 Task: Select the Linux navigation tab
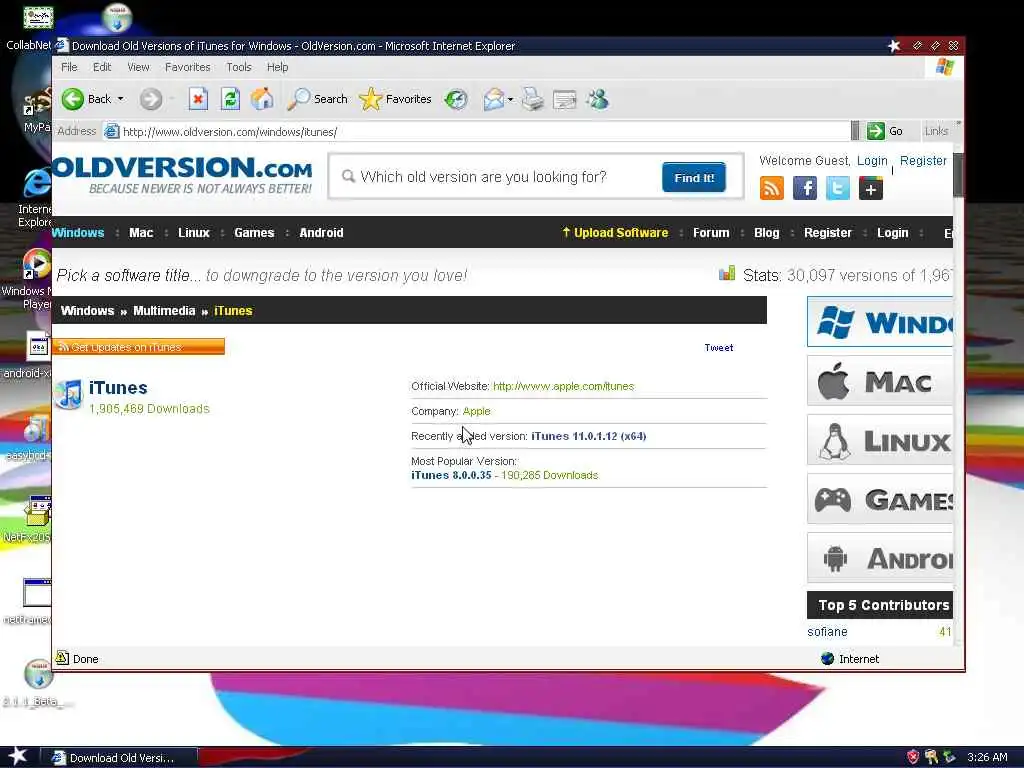click(194, 232)
